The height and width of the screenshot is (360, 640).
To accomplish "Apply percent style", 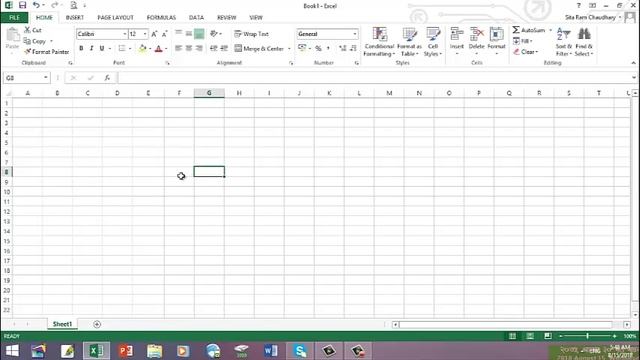I will pos(318,49).
